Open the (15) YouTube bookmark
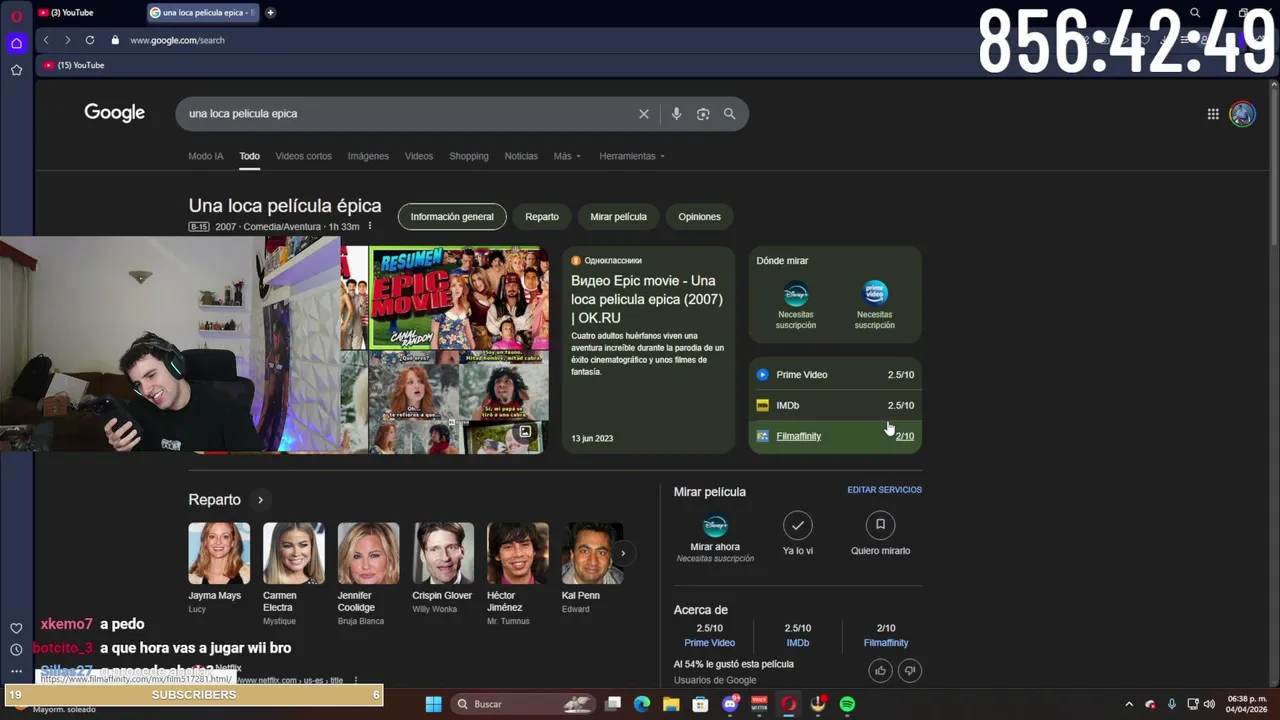Screen dimensions: 1280x720 pos(75,65)
